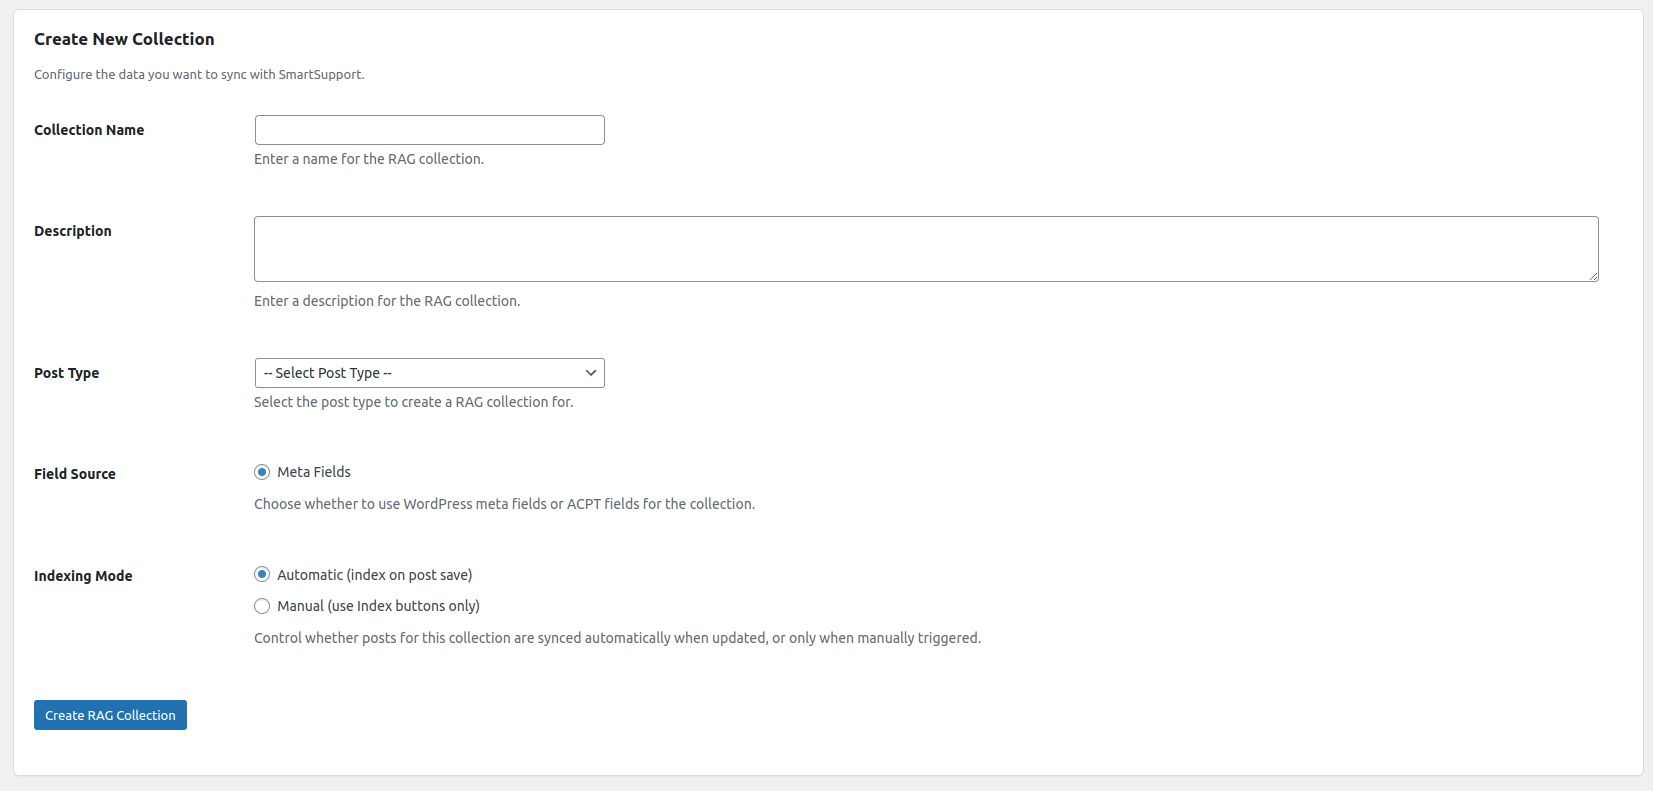This screenshot has width=1653, height=791.
Task: Click the 'Enter a description' help text
Action: 387,301
